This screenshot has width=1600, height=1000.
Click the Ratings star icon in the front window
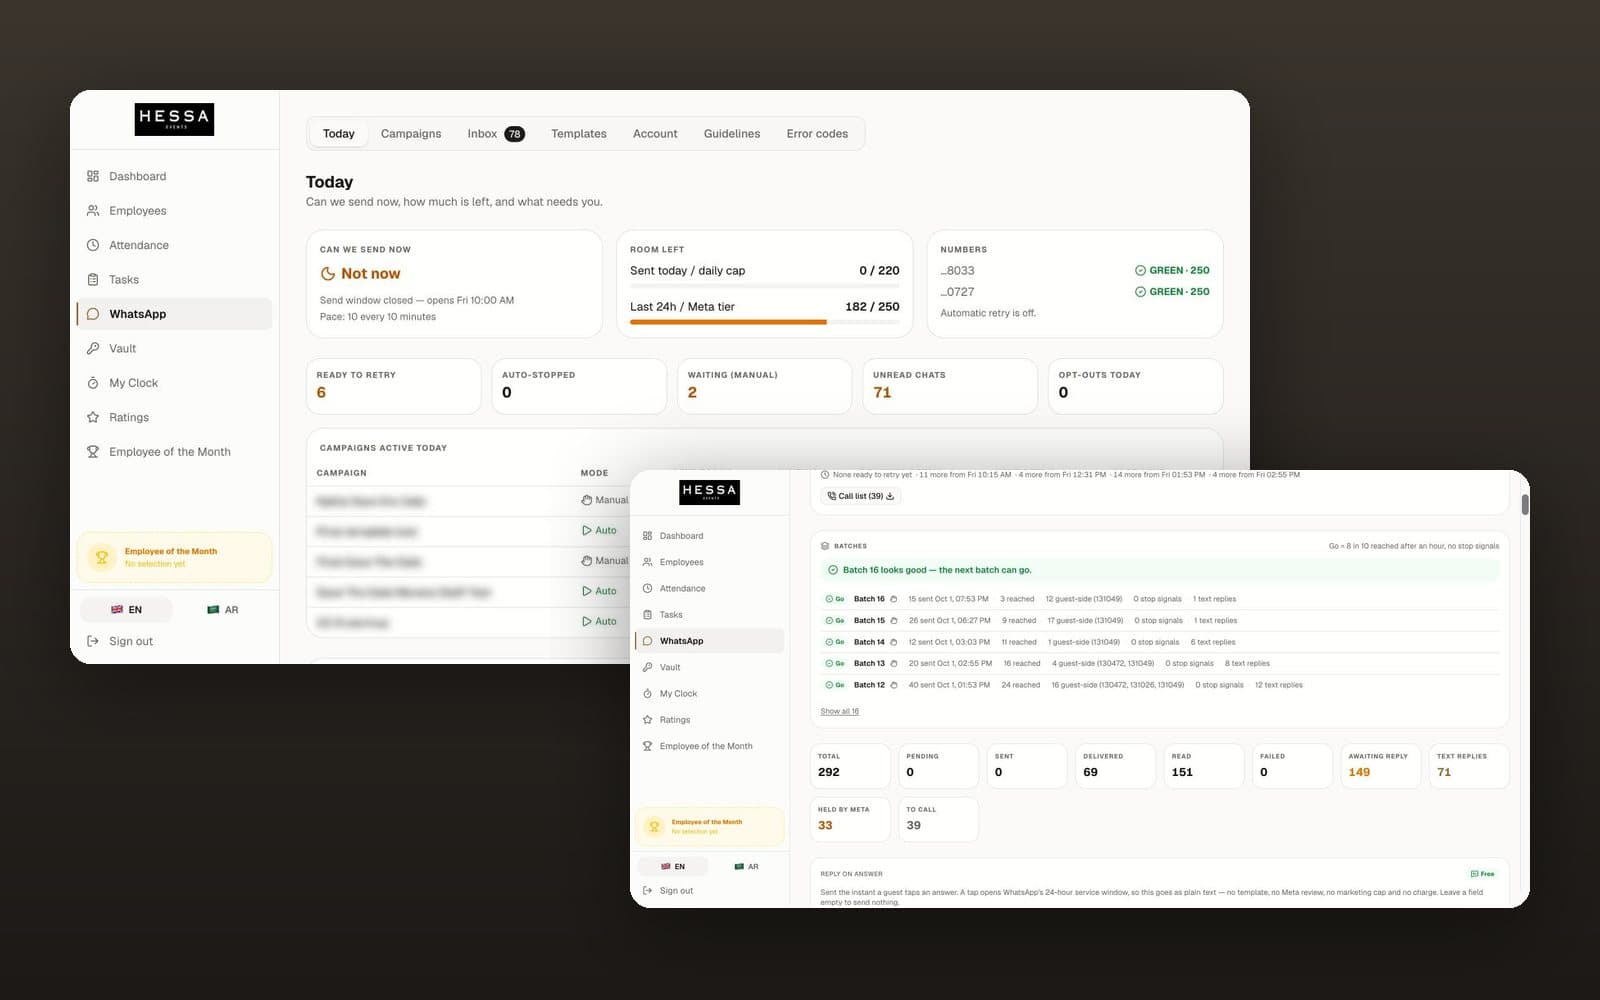coord(648,720)
